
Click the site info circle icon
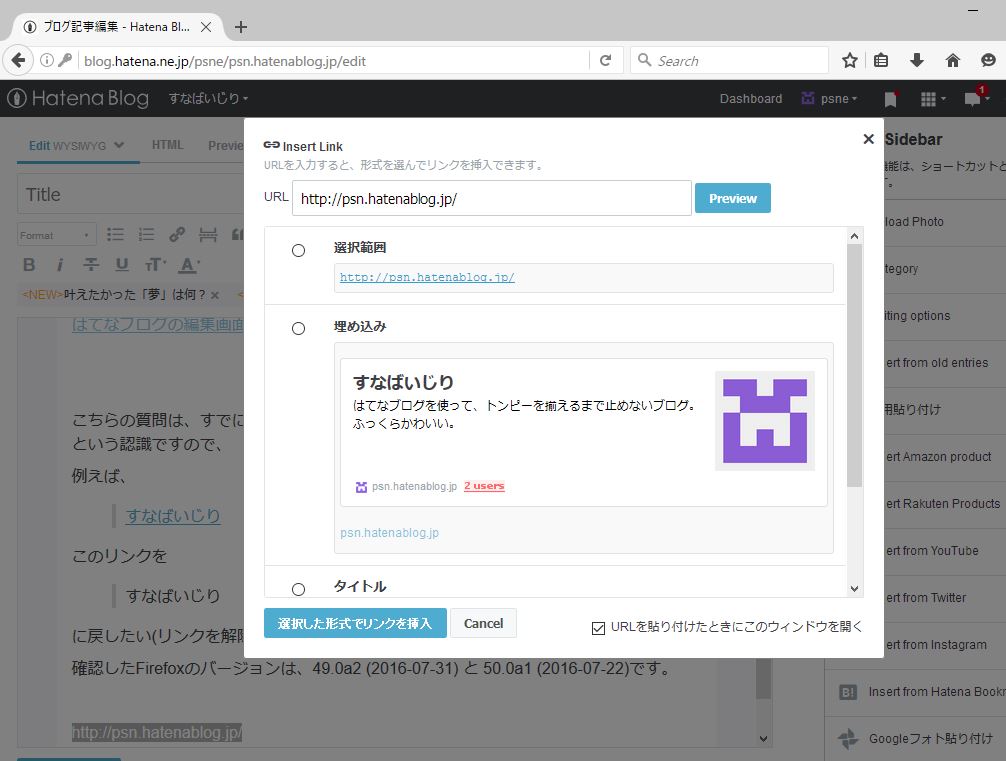pyautogui.click(x=47, y=60)
